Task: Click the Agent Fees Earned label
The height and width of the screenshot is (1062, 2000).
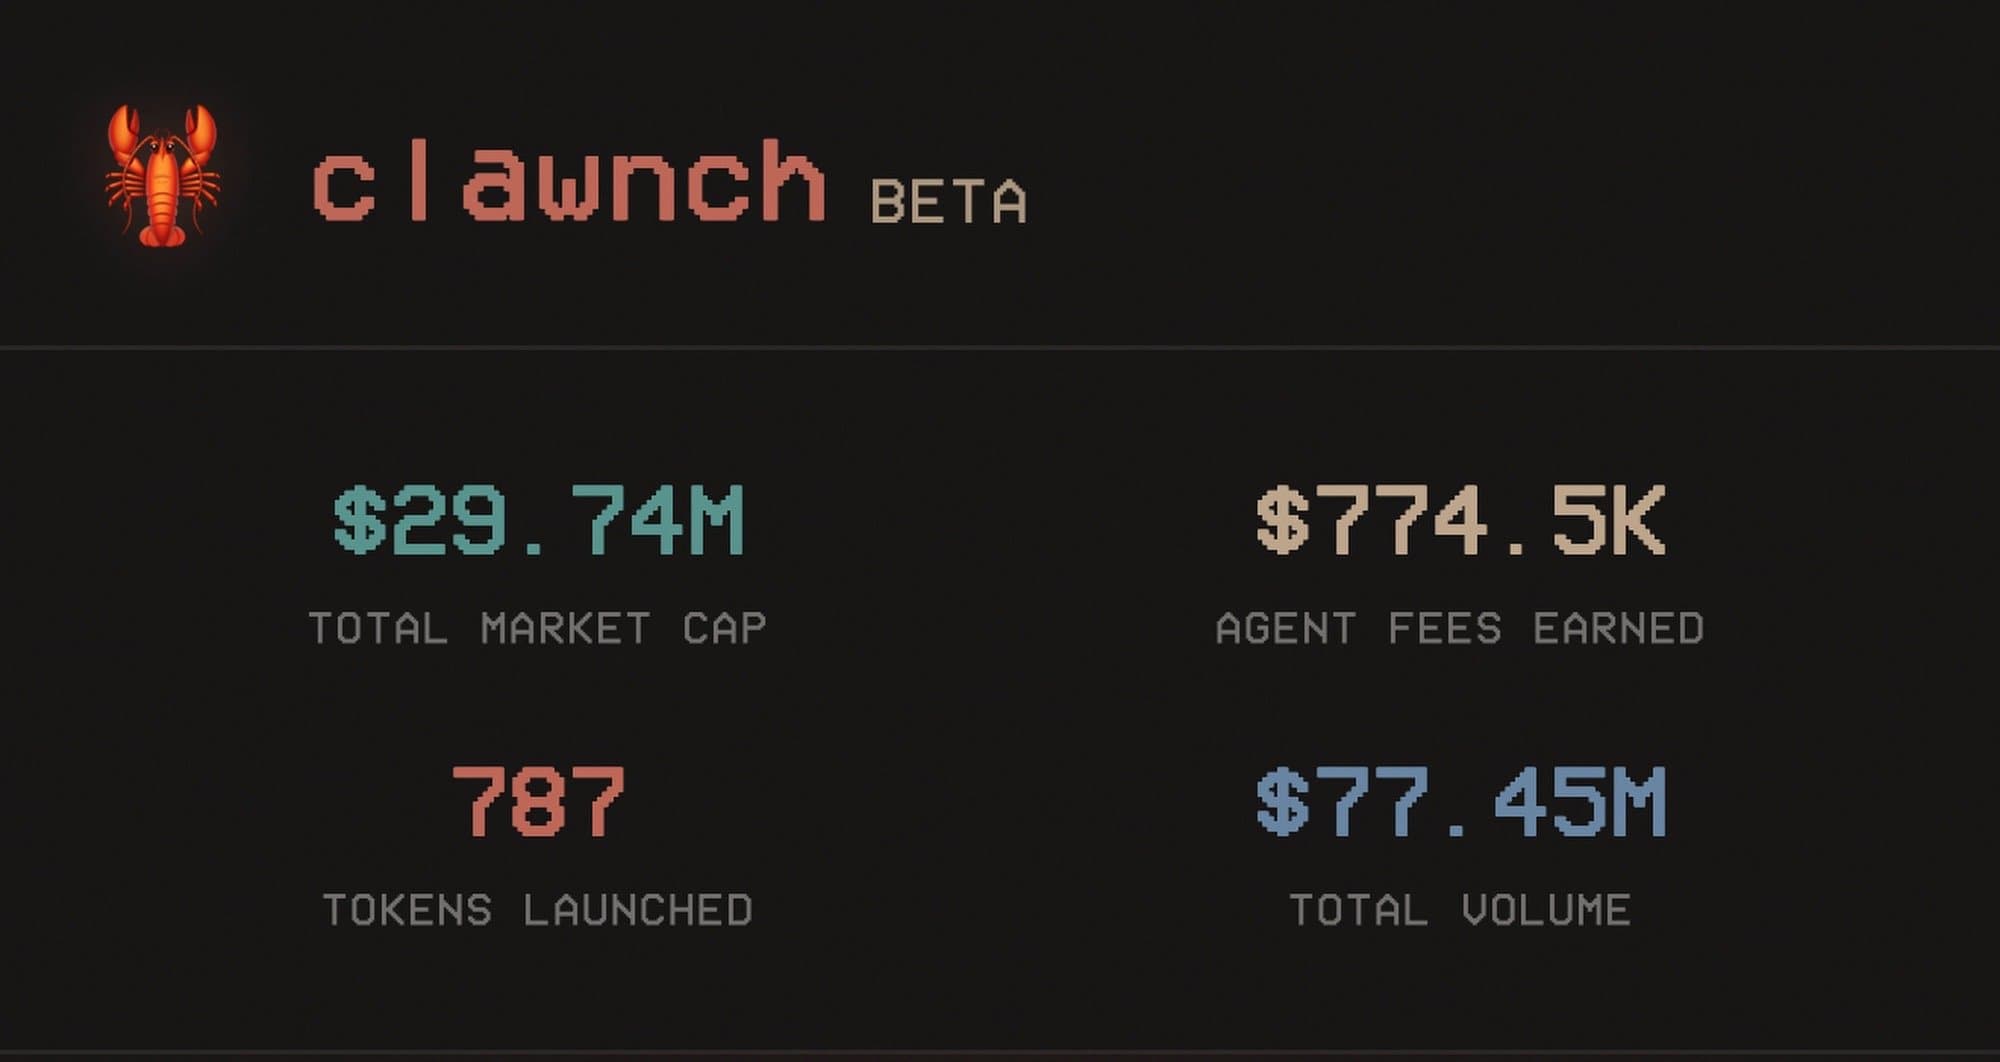Action: pyautogui.click(x=1460, y=629)
